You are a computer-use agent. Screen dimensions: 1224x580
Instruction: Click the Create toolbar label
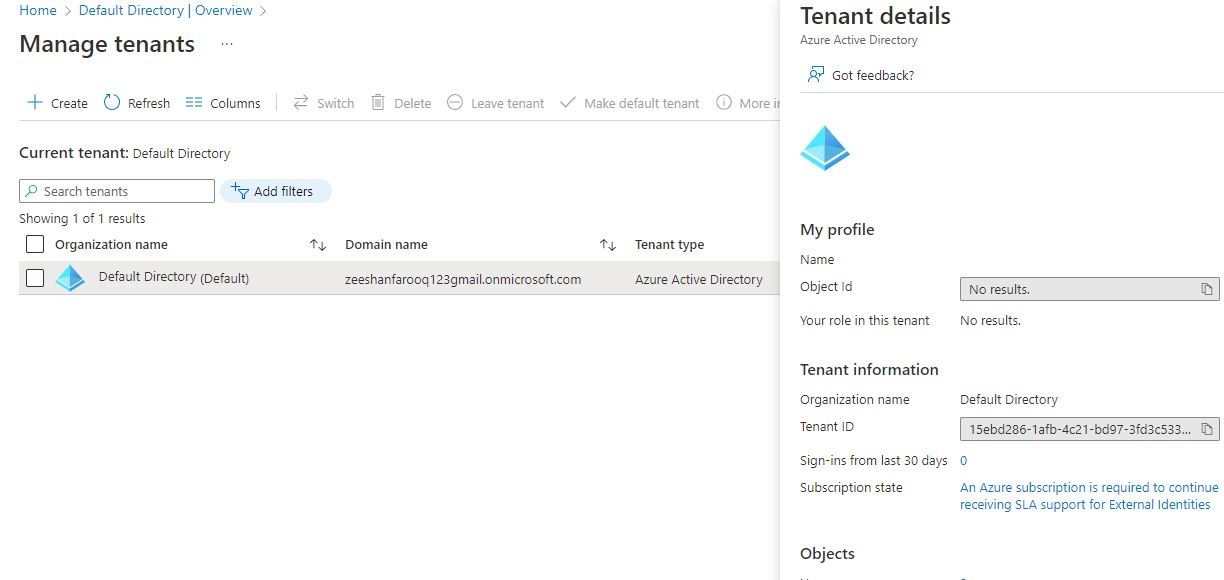click(69, 103)
